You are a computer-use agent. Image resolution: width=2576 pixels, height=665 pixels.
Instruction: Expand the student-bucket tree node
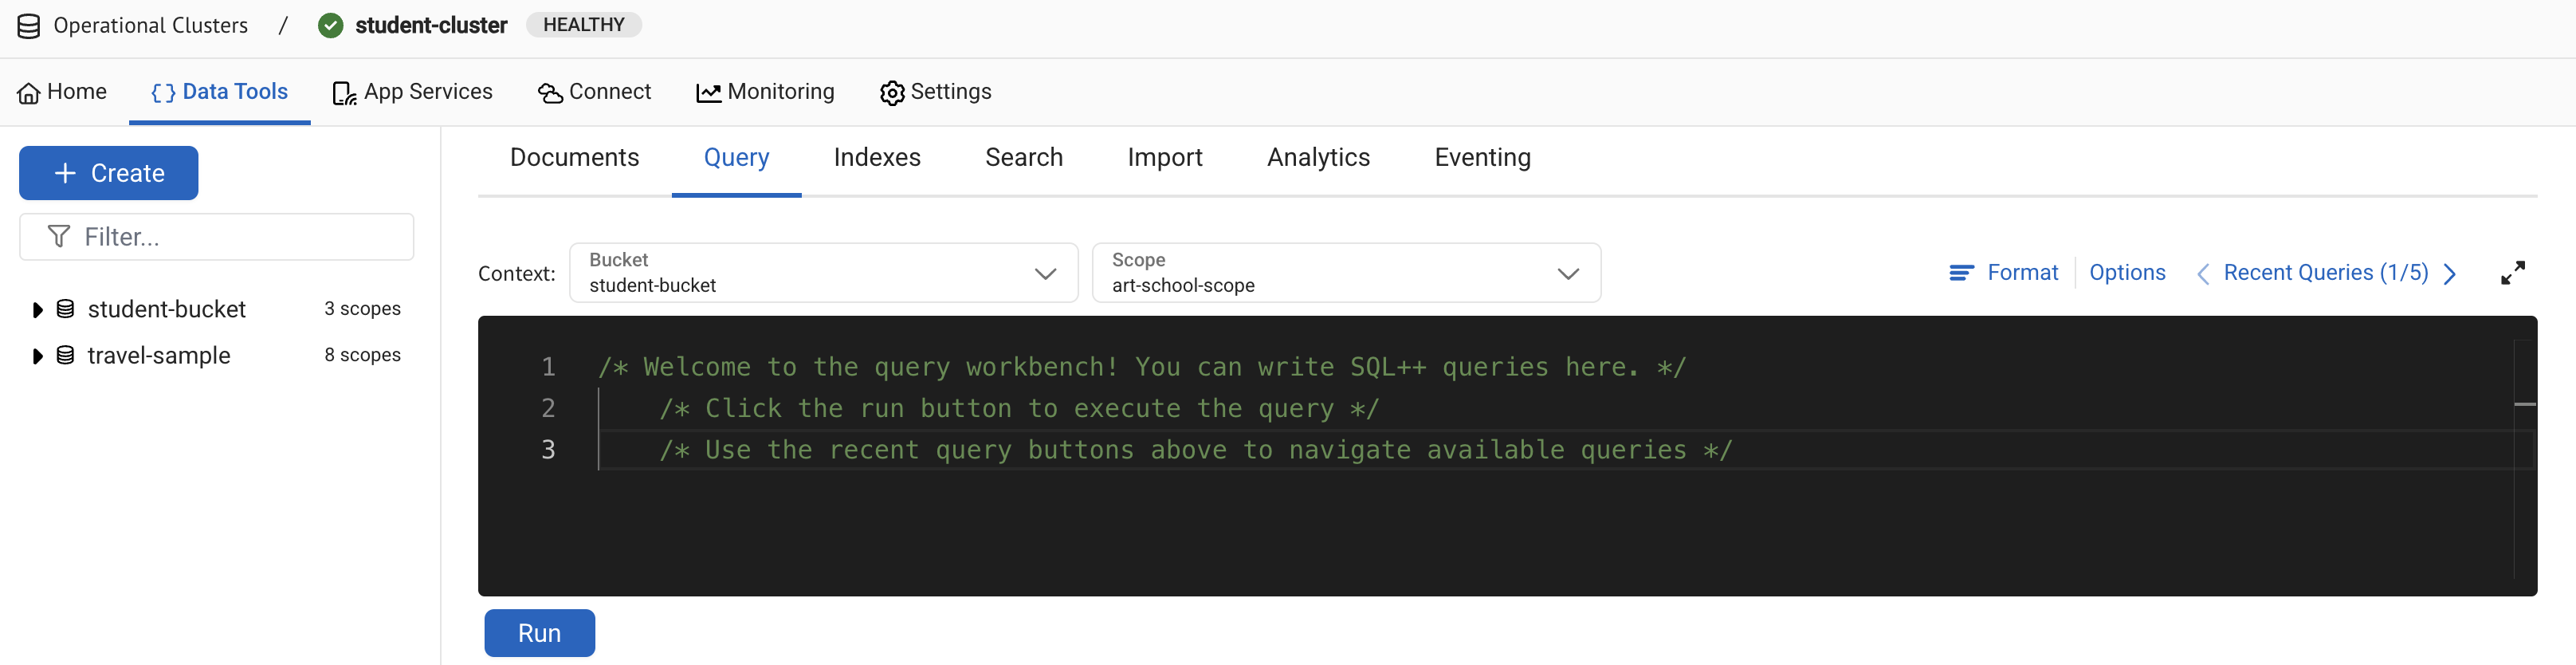pyautogui.click(x=37, y=310)
